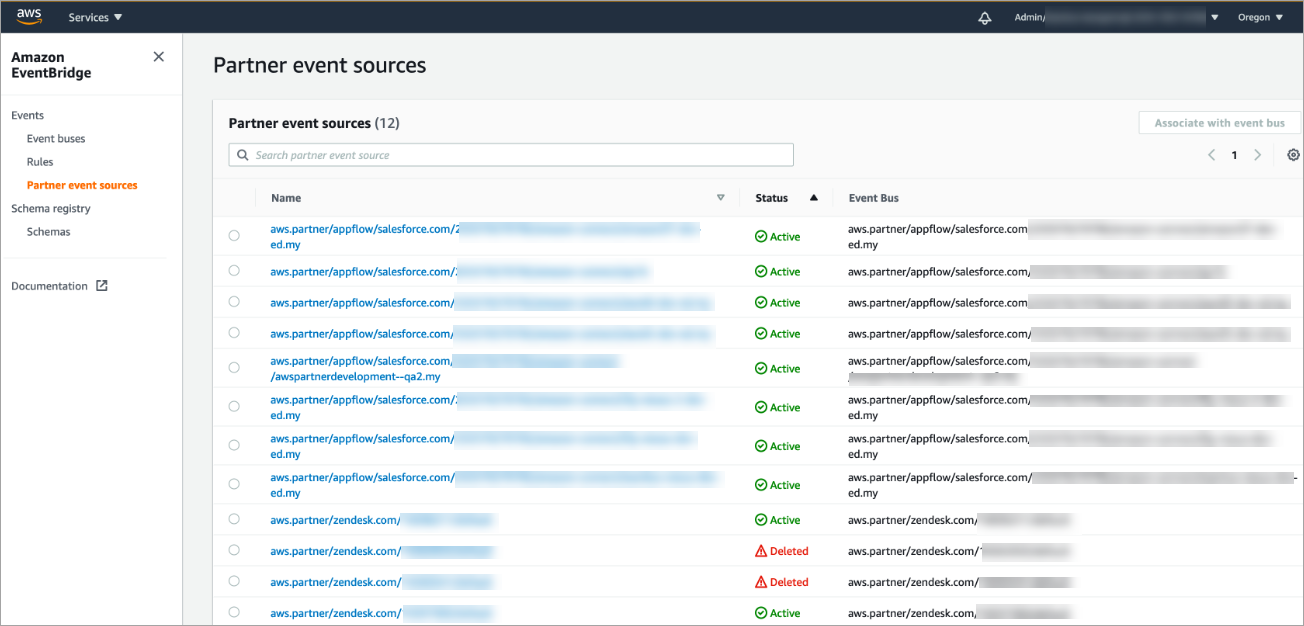Go to previous page arrow

[1211, 155]
